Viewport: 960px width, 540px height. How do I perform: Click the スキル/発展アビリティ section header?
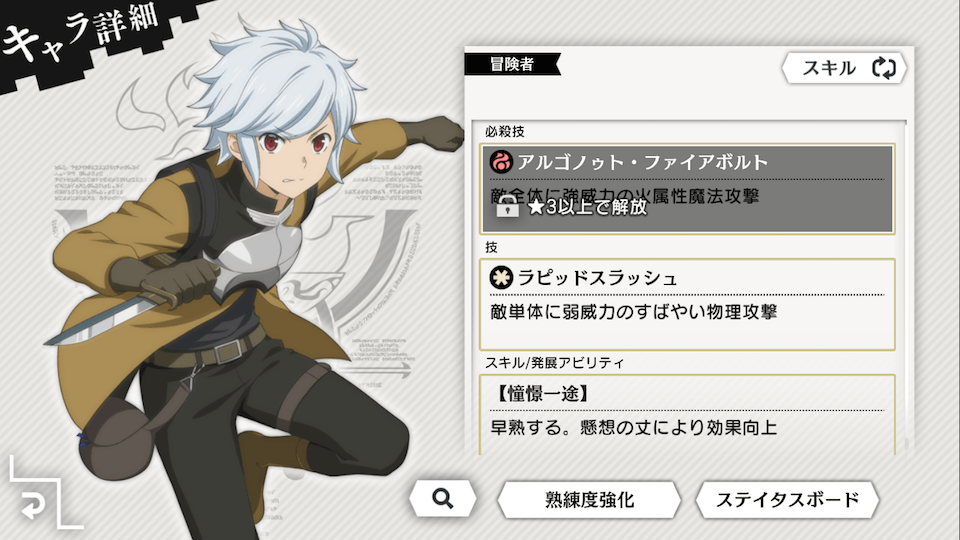[x=554, y=363]
